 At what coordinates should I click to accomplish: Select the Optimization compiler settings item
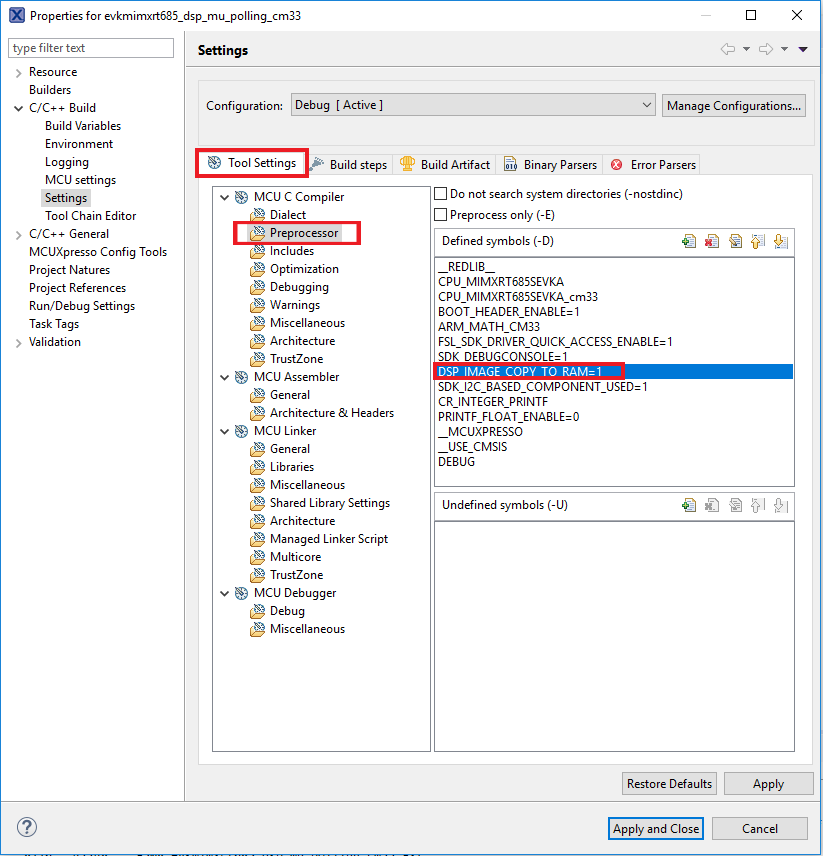click(x=304, y=269)
